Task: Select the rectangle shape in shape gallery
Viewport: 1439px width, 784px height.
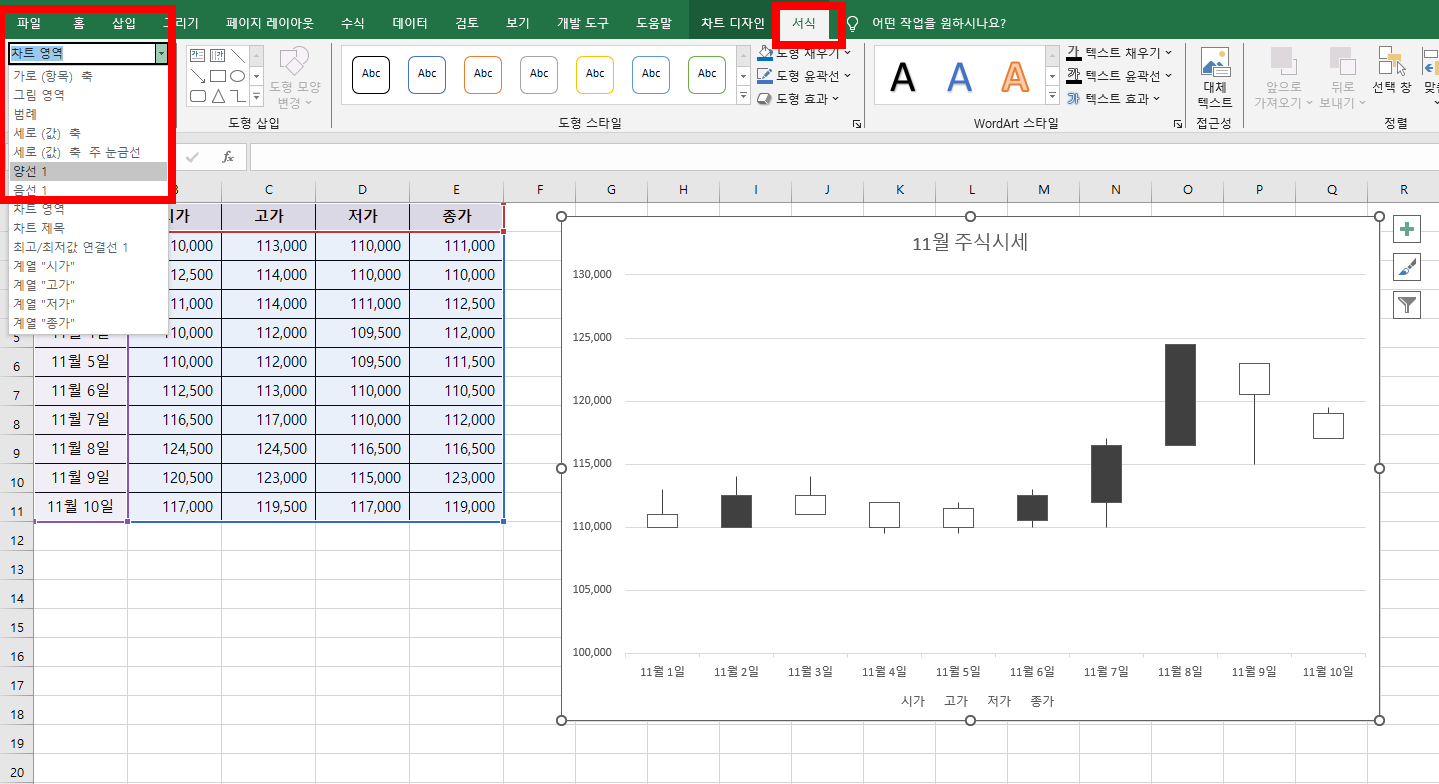Action: point(217,76)
